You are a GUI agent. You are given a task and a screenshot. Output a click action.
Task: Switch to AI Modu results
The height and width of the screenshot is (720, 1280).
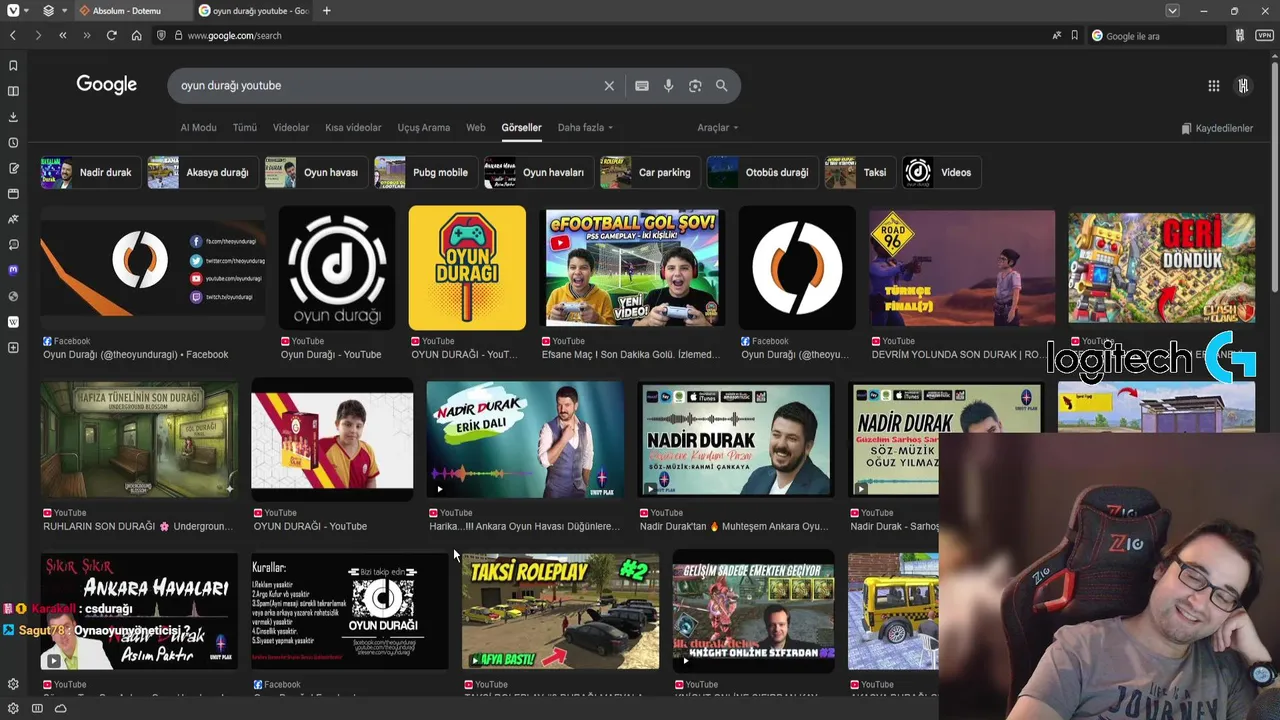click(198, 128)
